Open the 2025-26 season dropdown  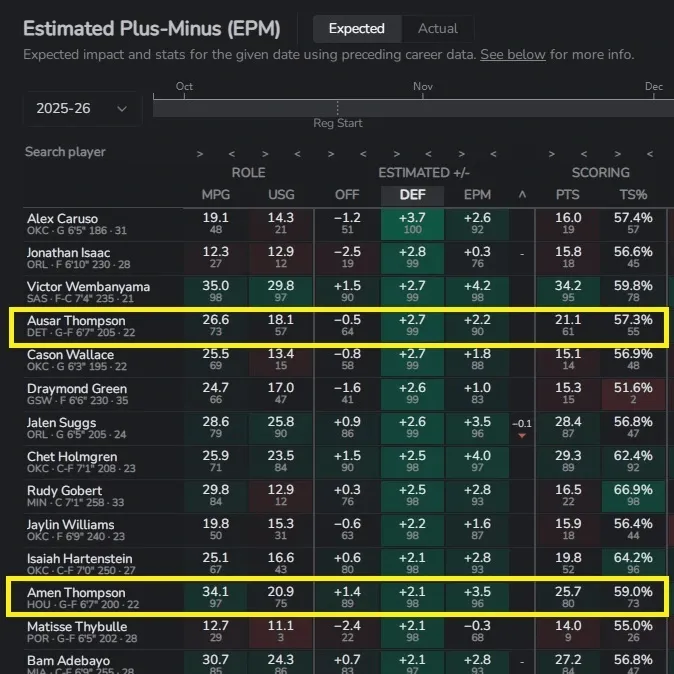tap(81, 108)
